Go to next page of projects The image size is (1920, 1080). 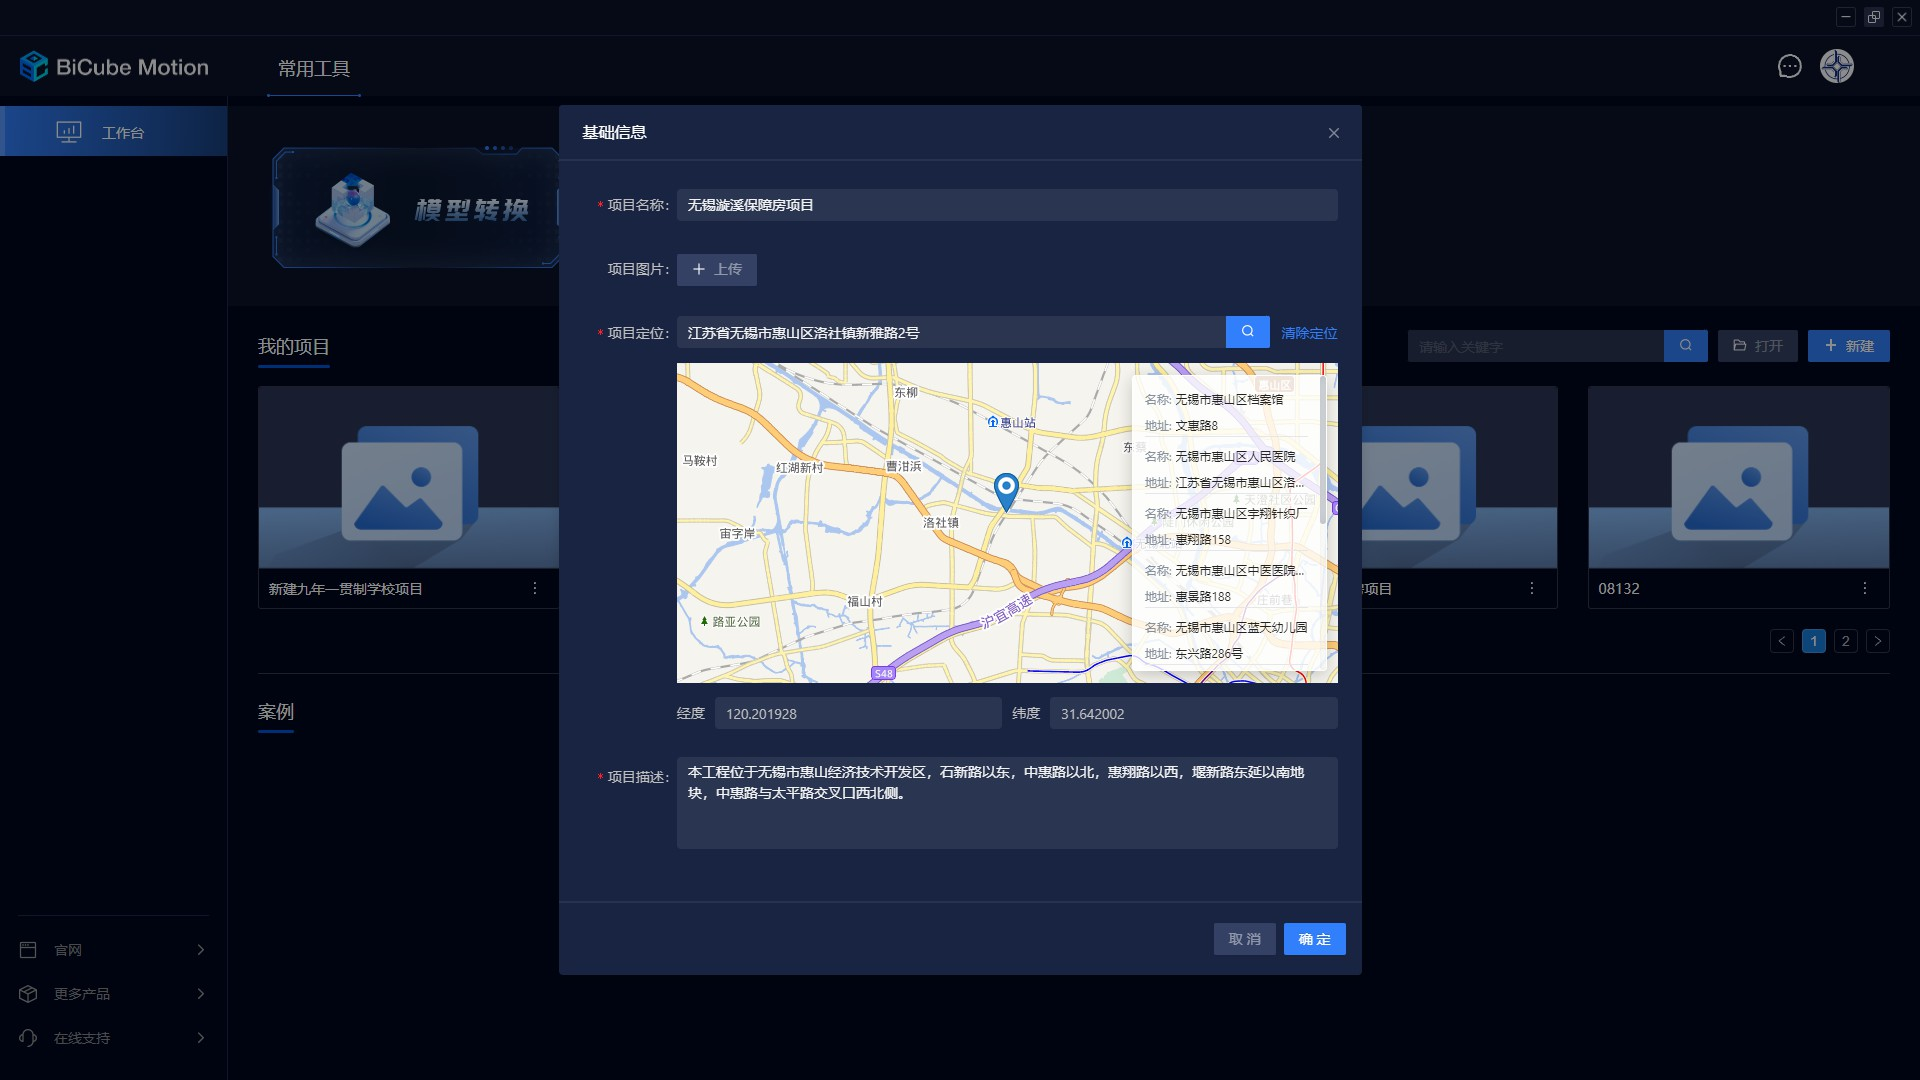(x=1877, y=641)
